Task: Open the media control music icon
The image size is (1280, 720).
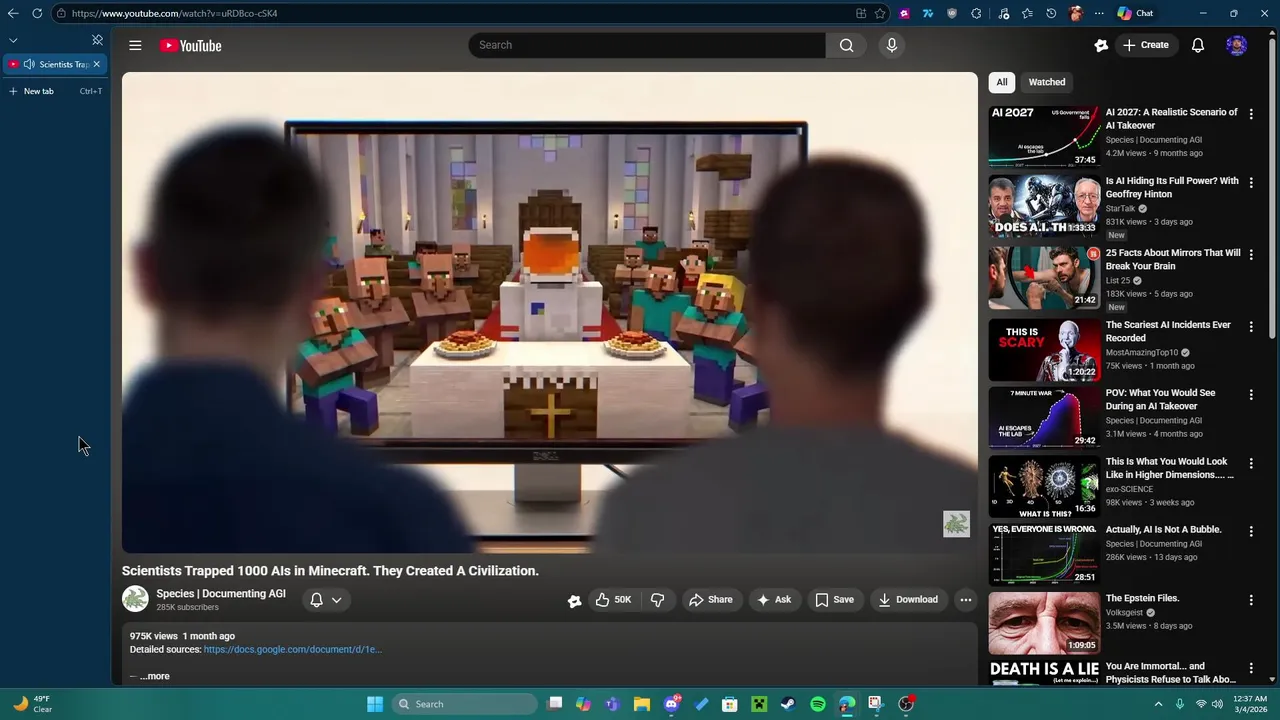Action: coord(1003,13)
